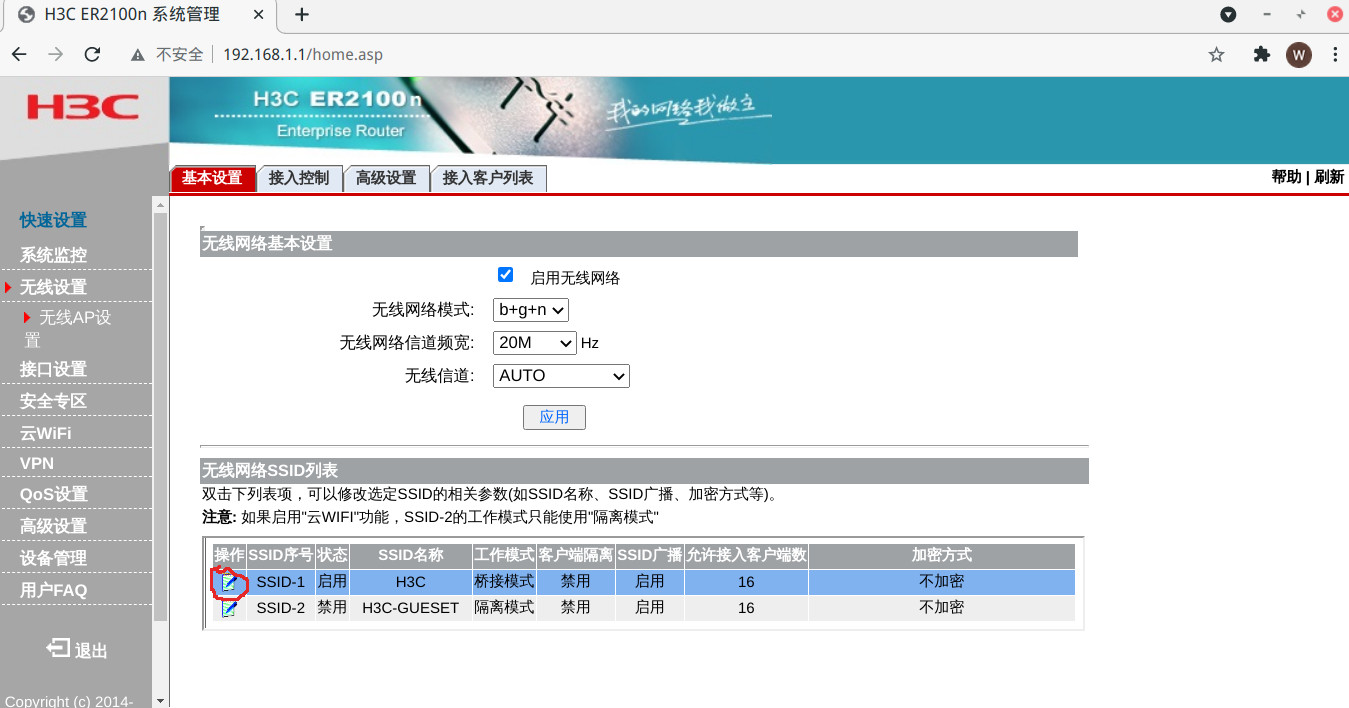This screenshot has width=1349, height=708.
Task: Select the SSID-2 cell
Action: click(x=281, y=608)
